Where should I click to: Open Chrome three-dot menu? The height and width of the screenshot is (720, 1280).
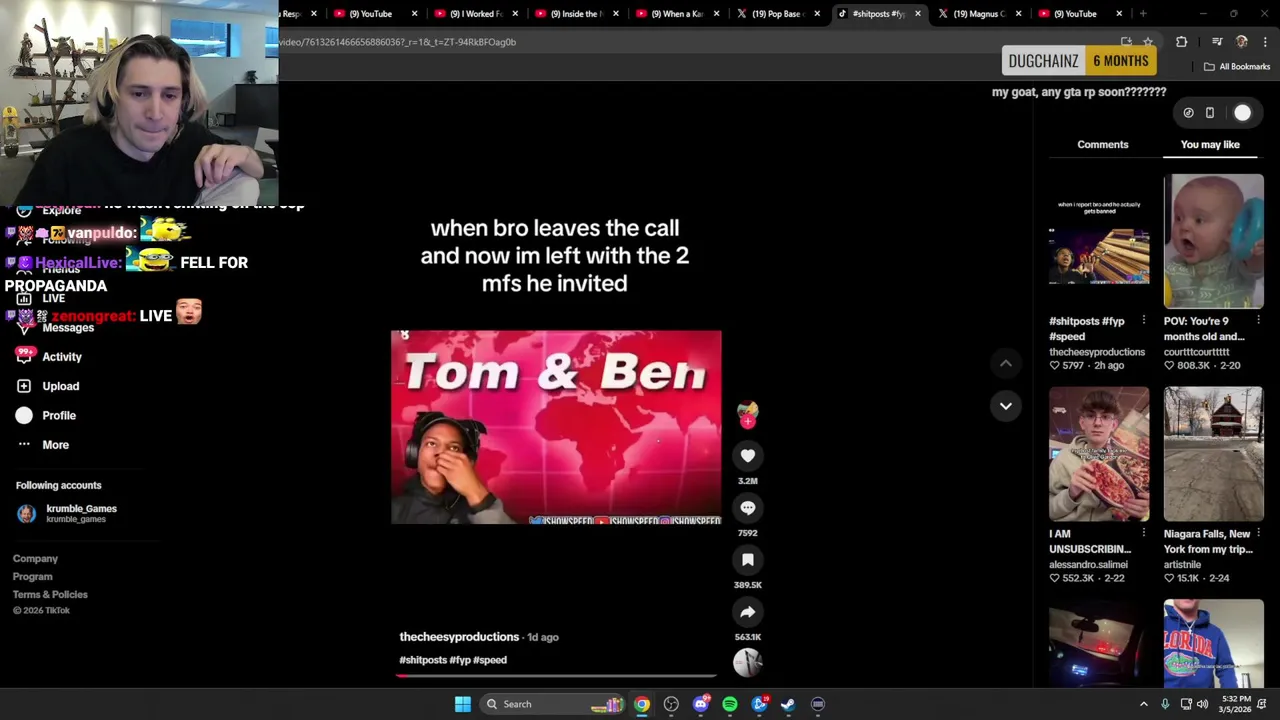pos(1265,42)
